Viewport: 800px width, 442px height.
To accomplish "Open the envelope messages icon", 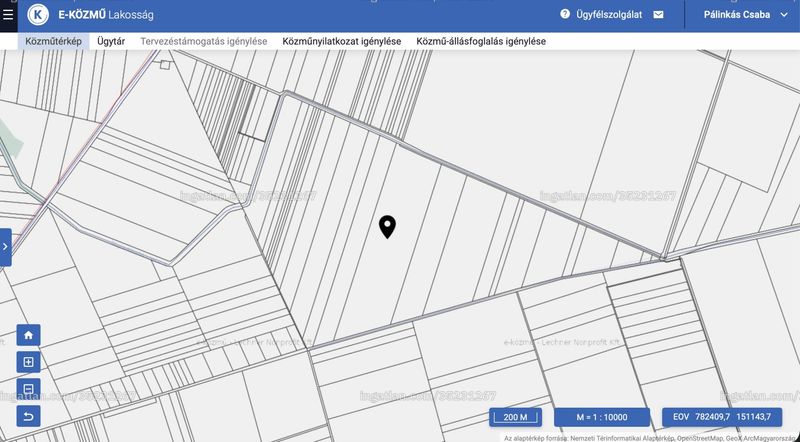I will pos(659,15).
